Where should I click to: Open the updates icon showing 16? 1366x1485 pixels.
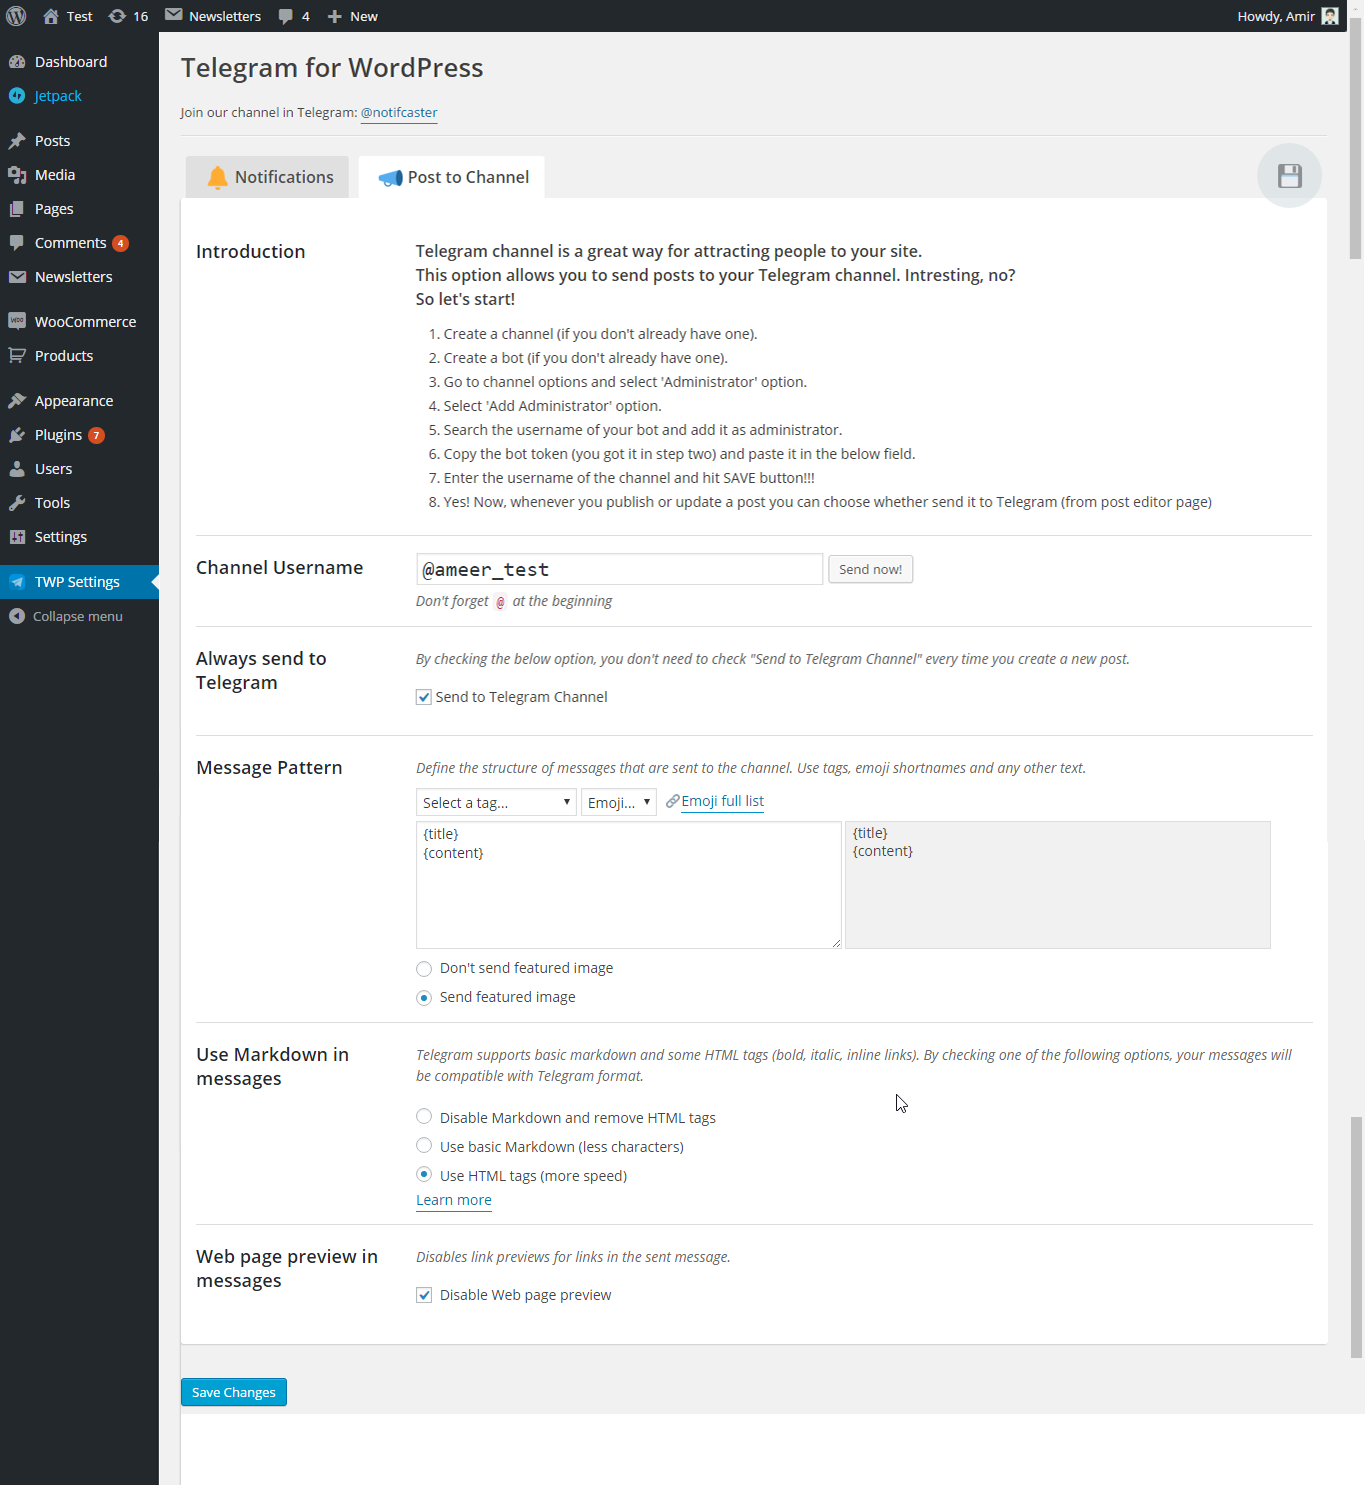(117, 16)
